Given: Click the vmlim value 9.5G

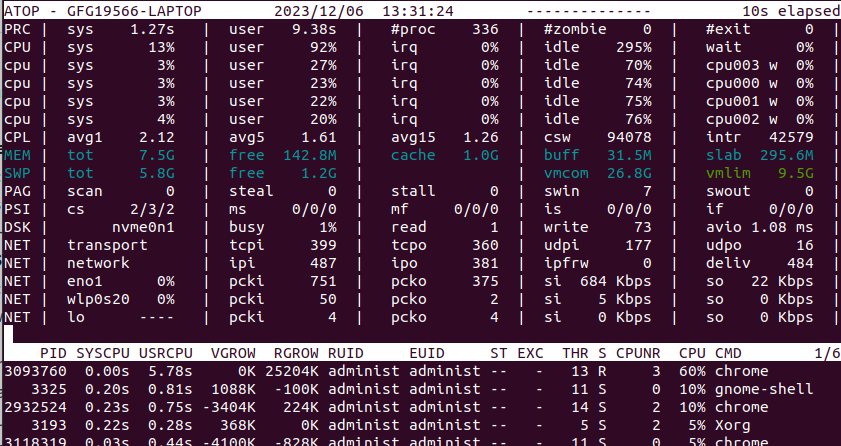Looking at the screenshot, I should (796, 173).
